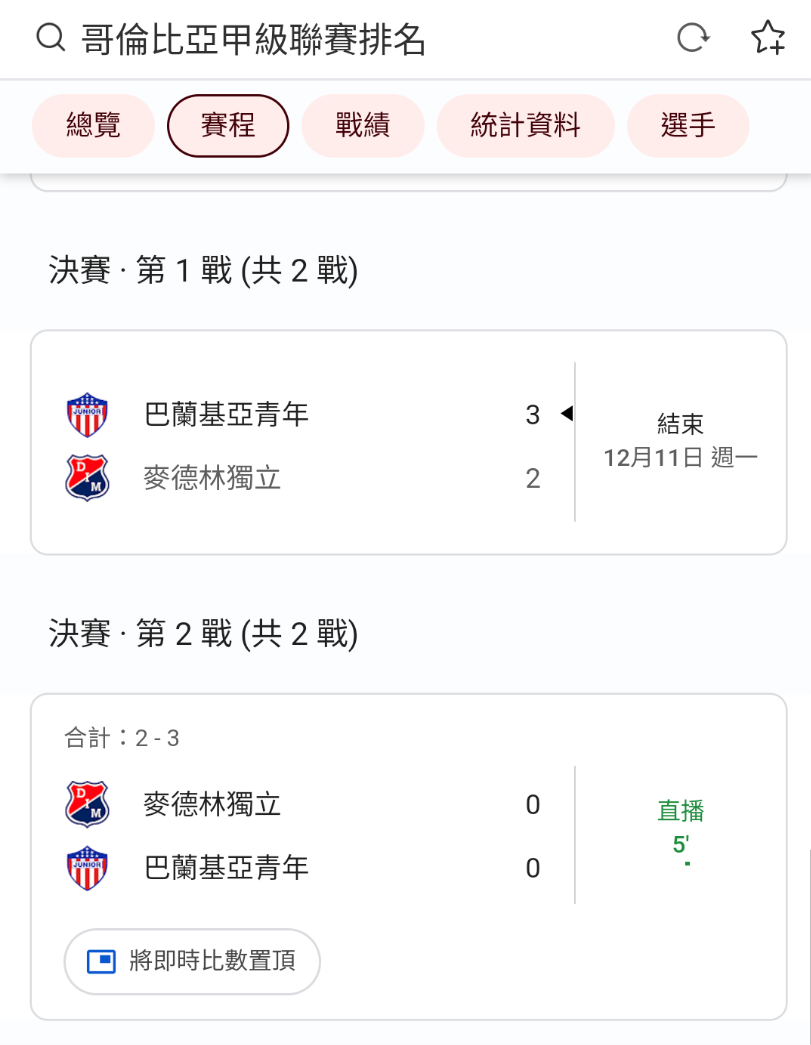The width and height of the screenshot is (811, 1045).
Task: Click Junior team crest in first leg
Action: click(87, 415)
